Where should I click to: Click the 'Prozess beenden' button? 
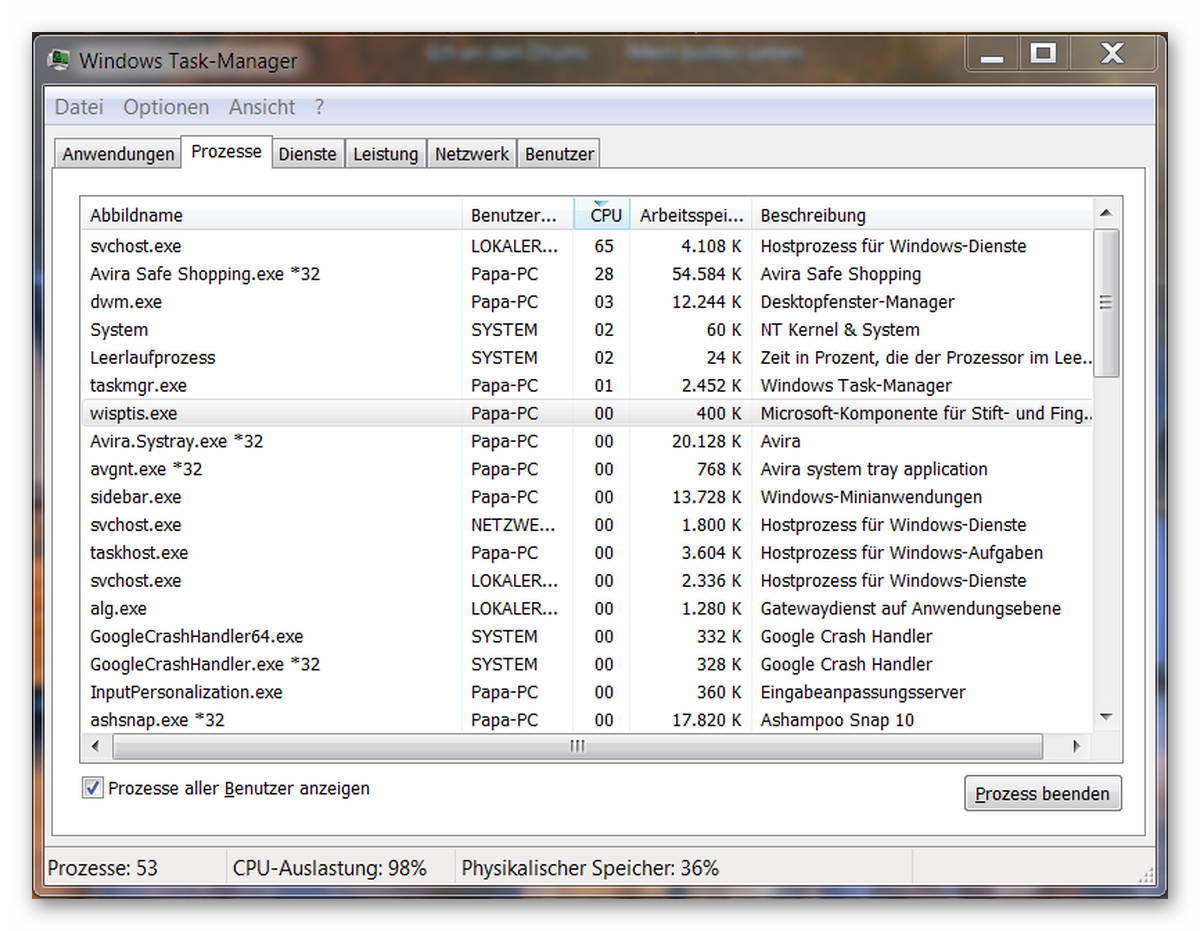click(x=1043, y=793)
